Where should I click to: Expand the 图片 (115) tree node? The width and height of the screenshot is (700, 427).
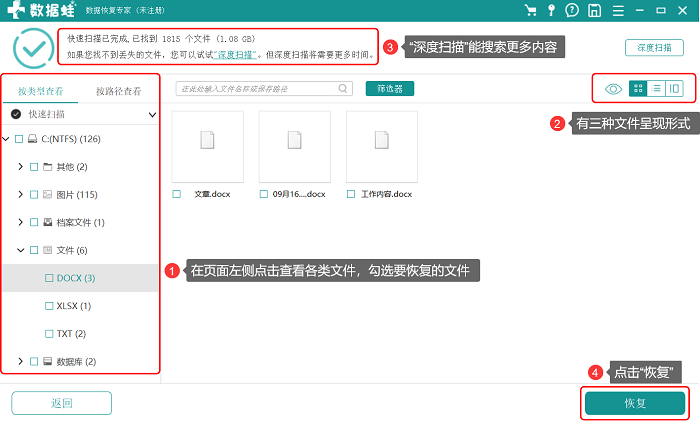tap(20, 194)
